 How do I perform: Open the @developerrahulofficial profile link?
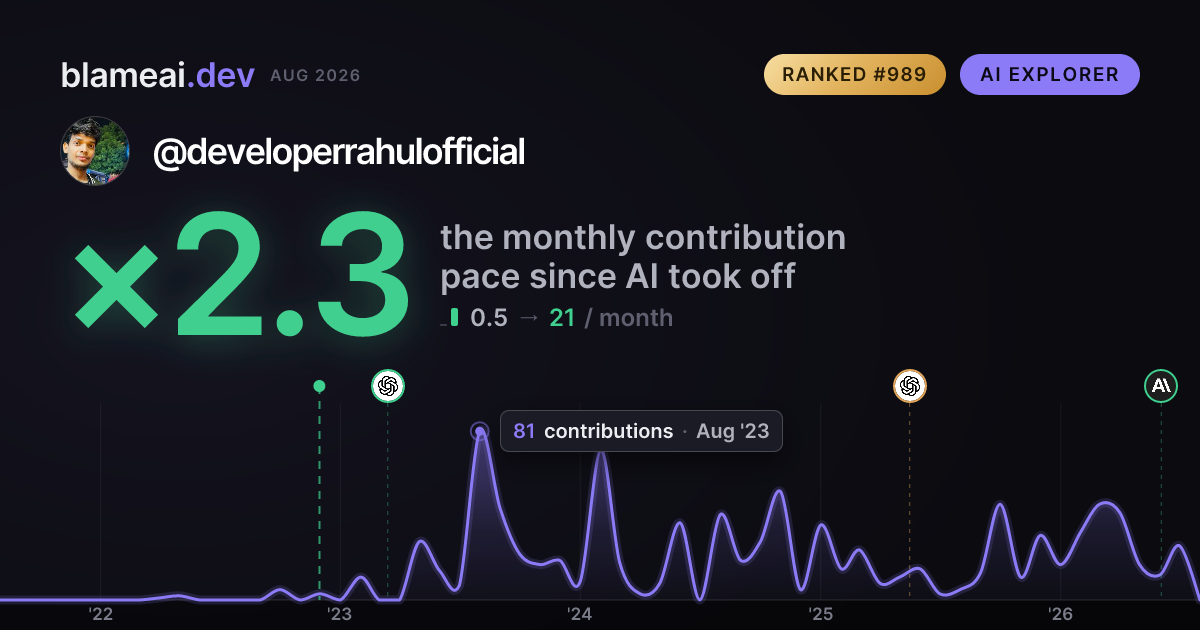339,153
